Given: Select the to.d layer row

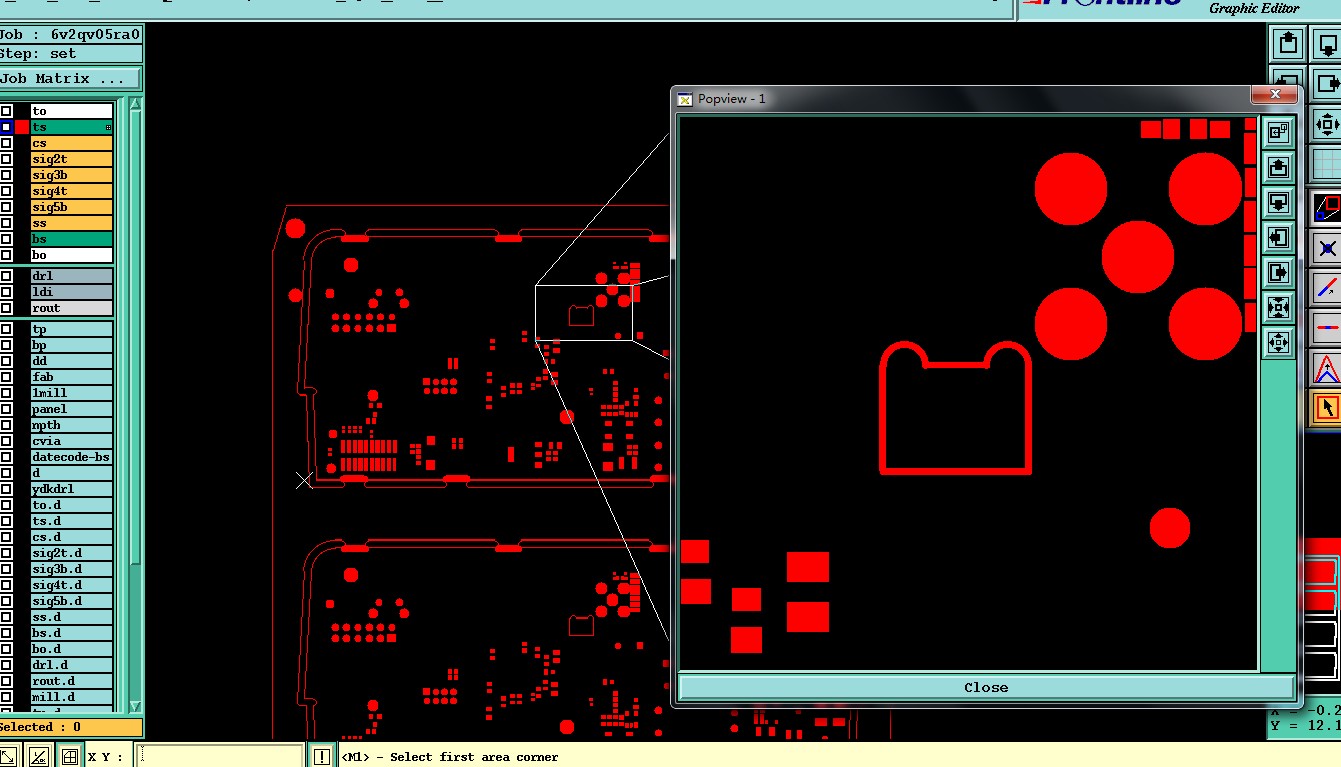Looking at the screenshot, I should point(71,505).
